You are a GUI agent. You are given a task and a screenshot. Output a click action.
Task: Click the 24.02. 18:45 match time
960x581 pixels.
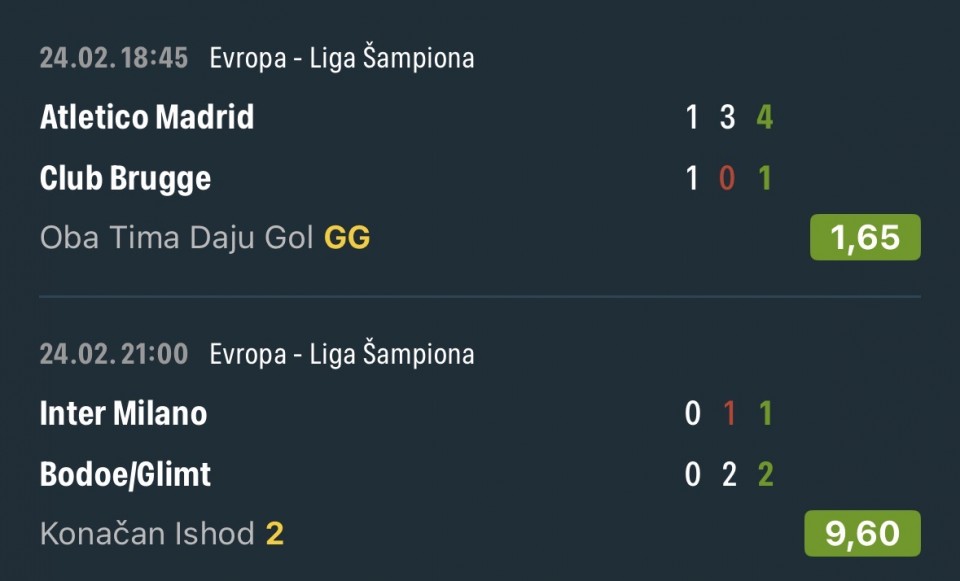pyautogui.click(x=114, y=58)
